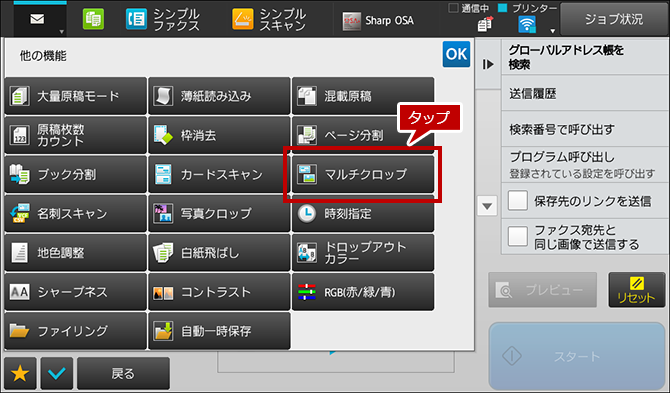Tap the プレビュー button
Screen dimensions: 670x393
pos(543,290)
